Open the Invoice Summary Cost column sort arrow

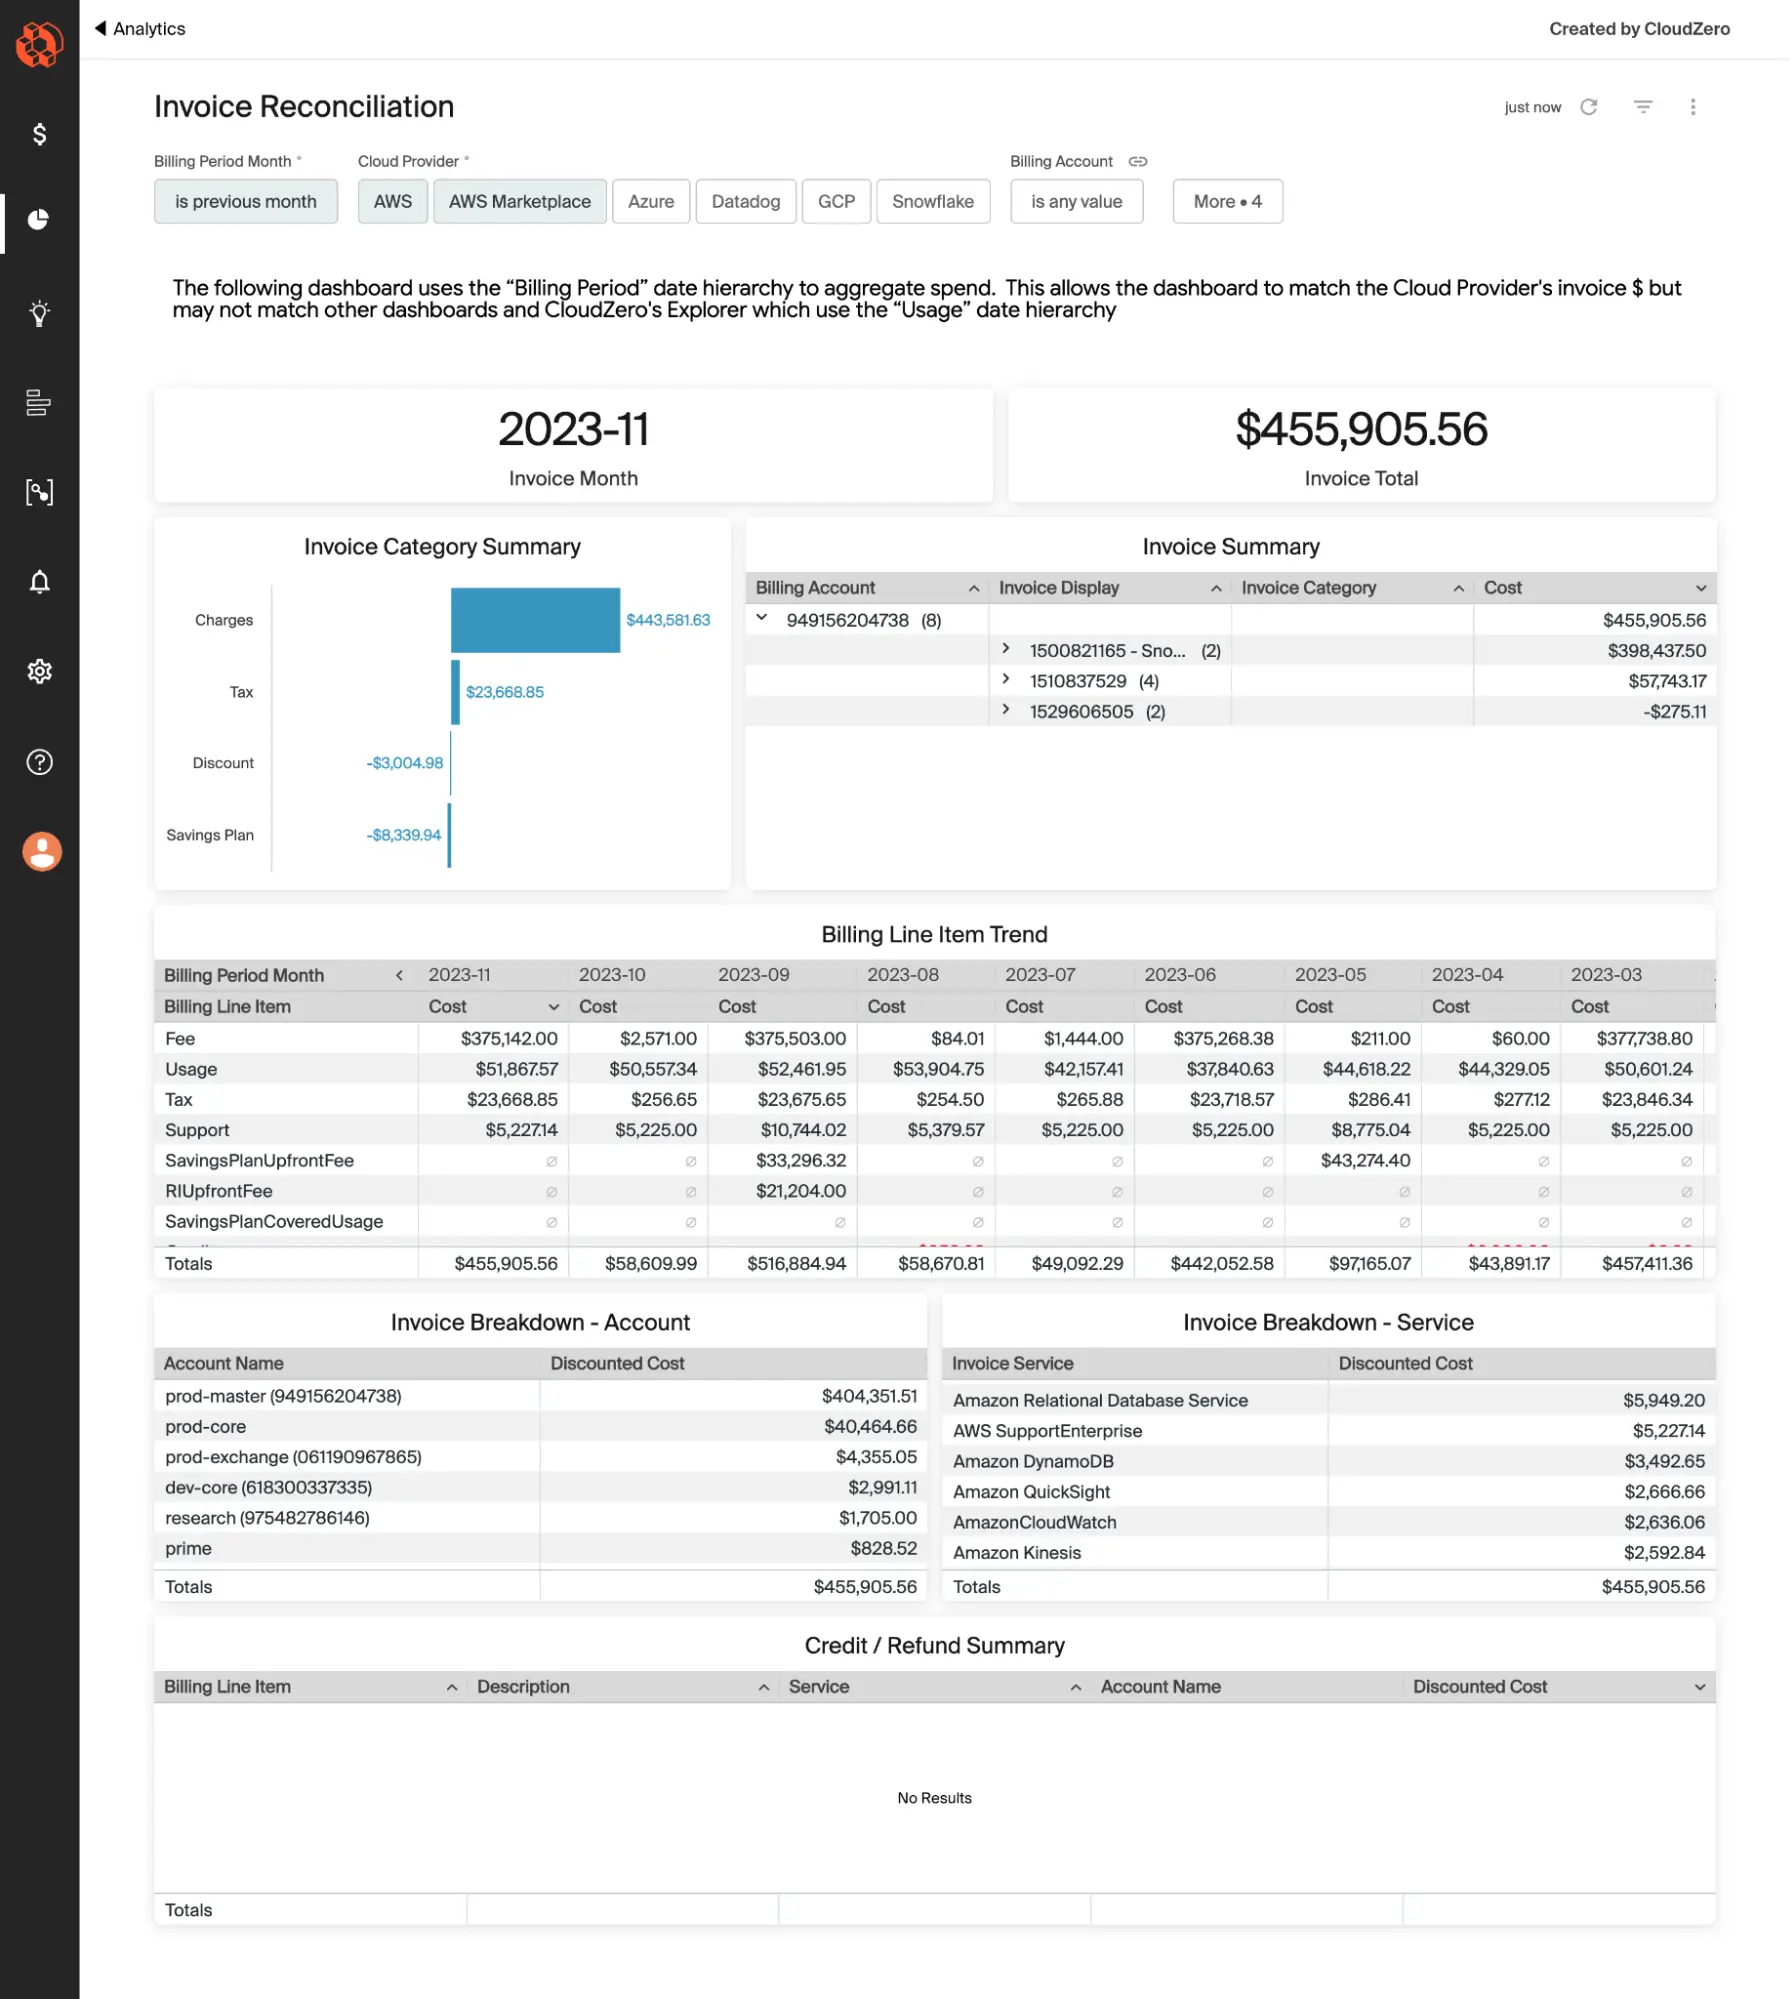point(1701,588)
